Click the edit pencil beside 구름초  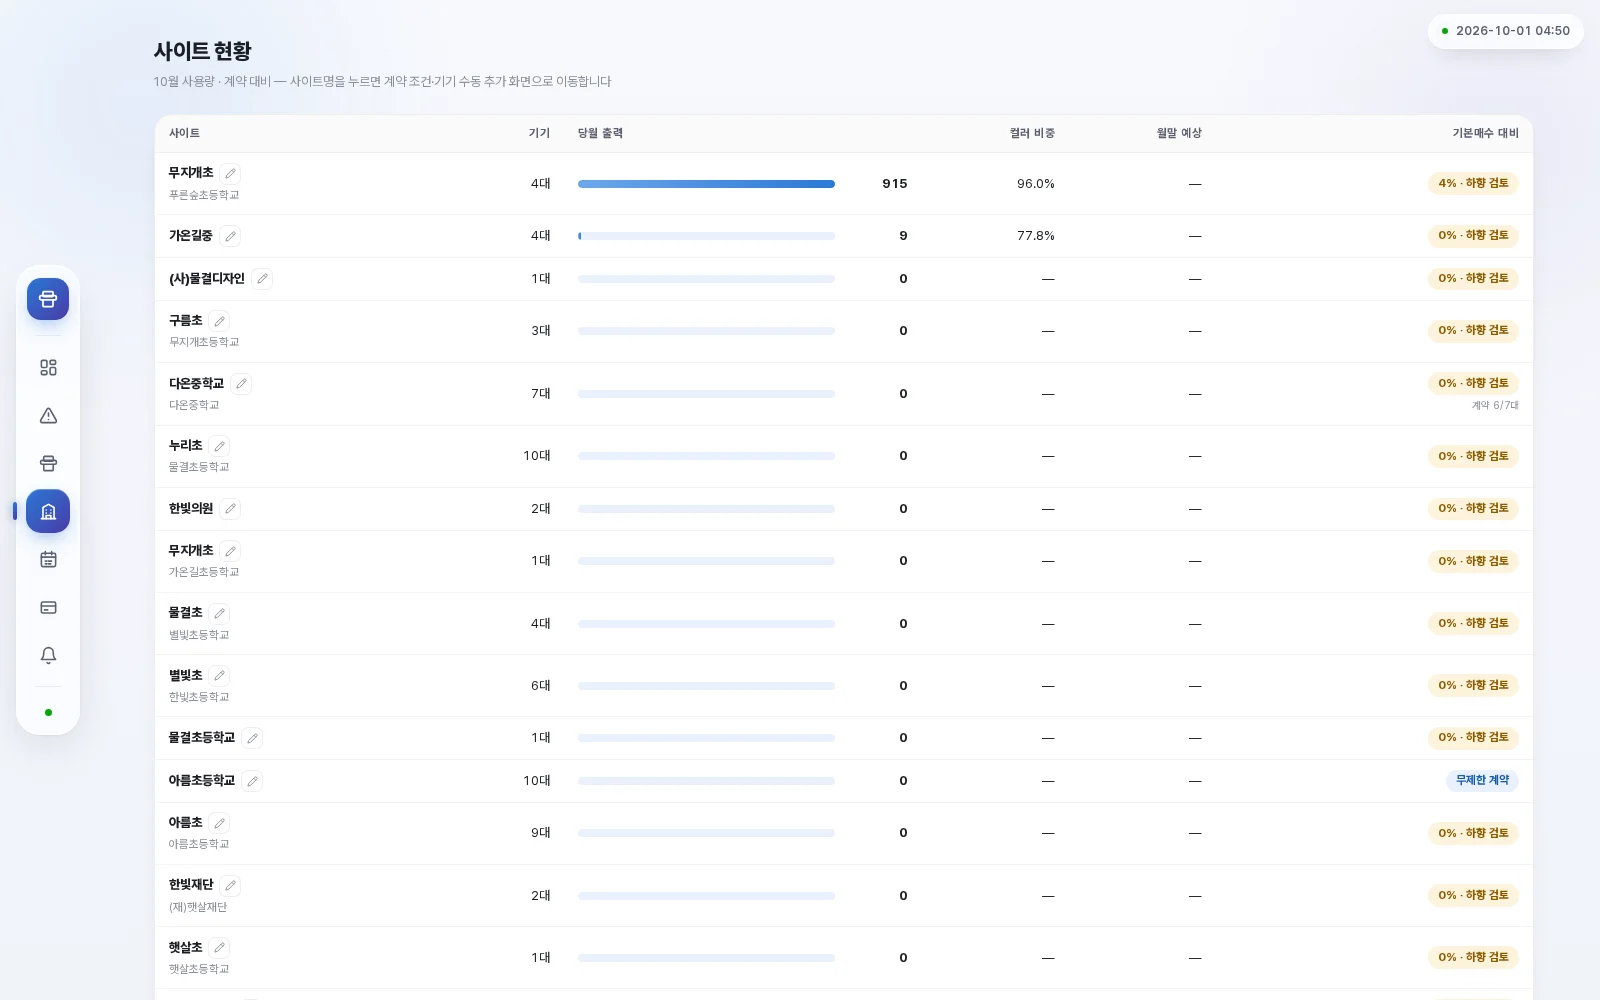(220, 321)
